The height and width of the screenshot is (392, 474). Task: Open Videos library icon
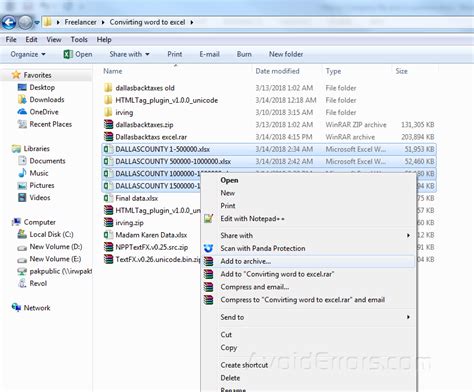[x=22, y=198]
